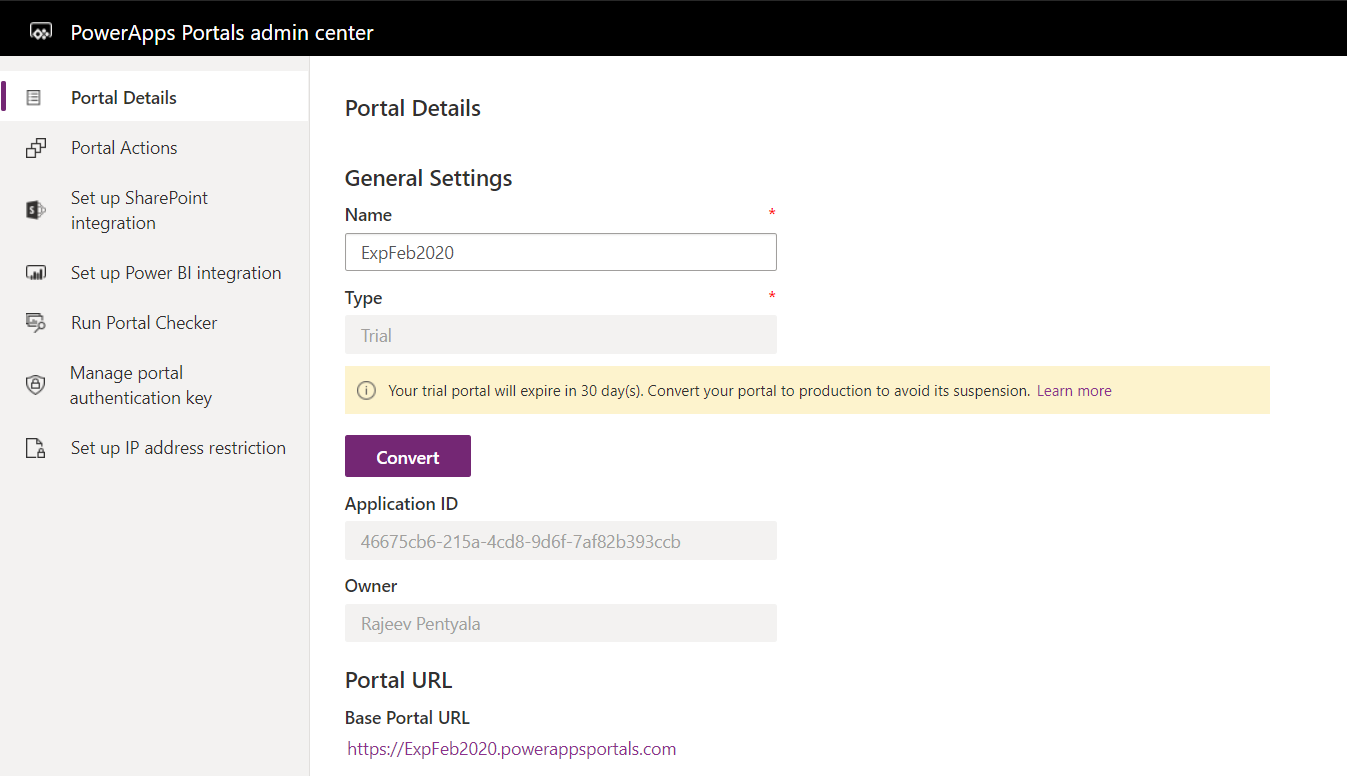
Task: Visit the ExpFeb2020 base portal URL
Action: (511, 748)
